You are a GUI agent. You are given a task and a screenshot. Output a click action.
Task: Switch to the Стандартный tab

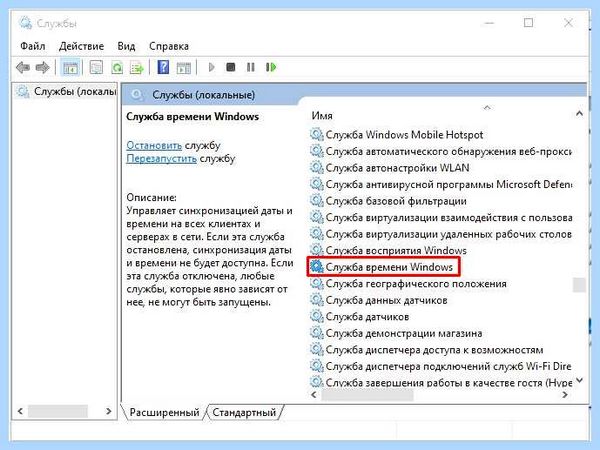pos(244,412)
